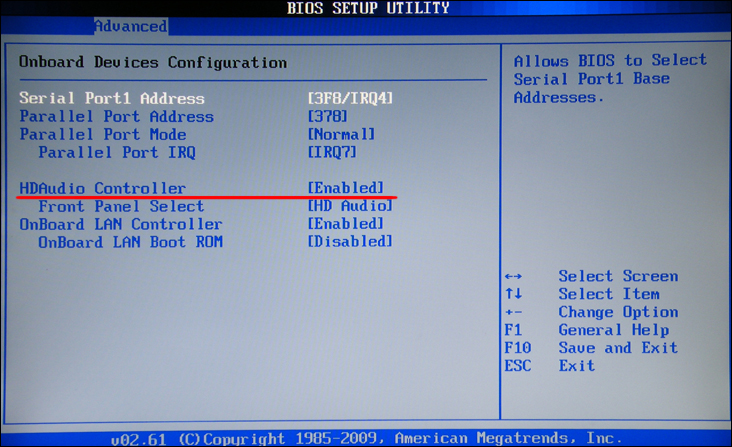
Task: Highlight the HDAudio Controller row label
Action: pyautogui.click(x=102, y=188)
